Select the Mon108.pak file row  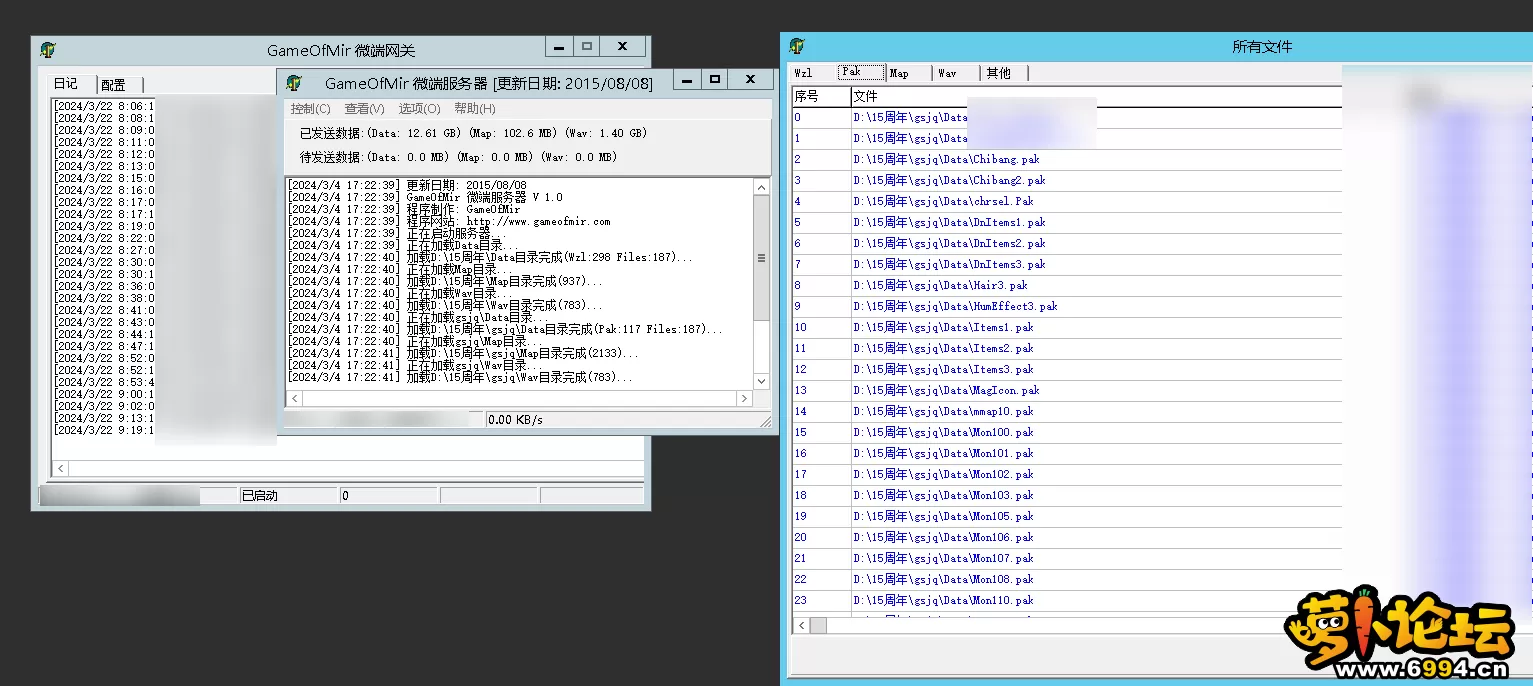point(1067,580)
